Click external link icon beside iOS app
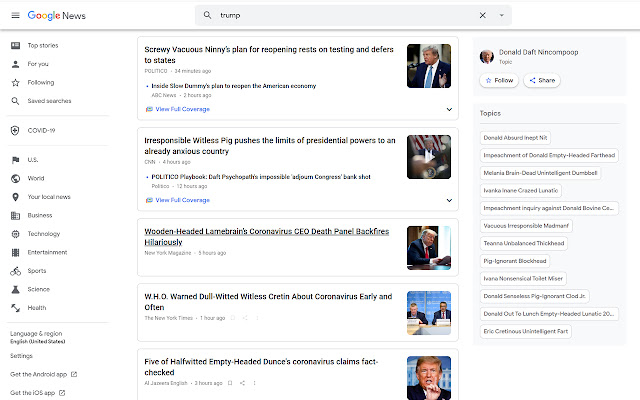640x400 pixels. click(x=62, y=393)
